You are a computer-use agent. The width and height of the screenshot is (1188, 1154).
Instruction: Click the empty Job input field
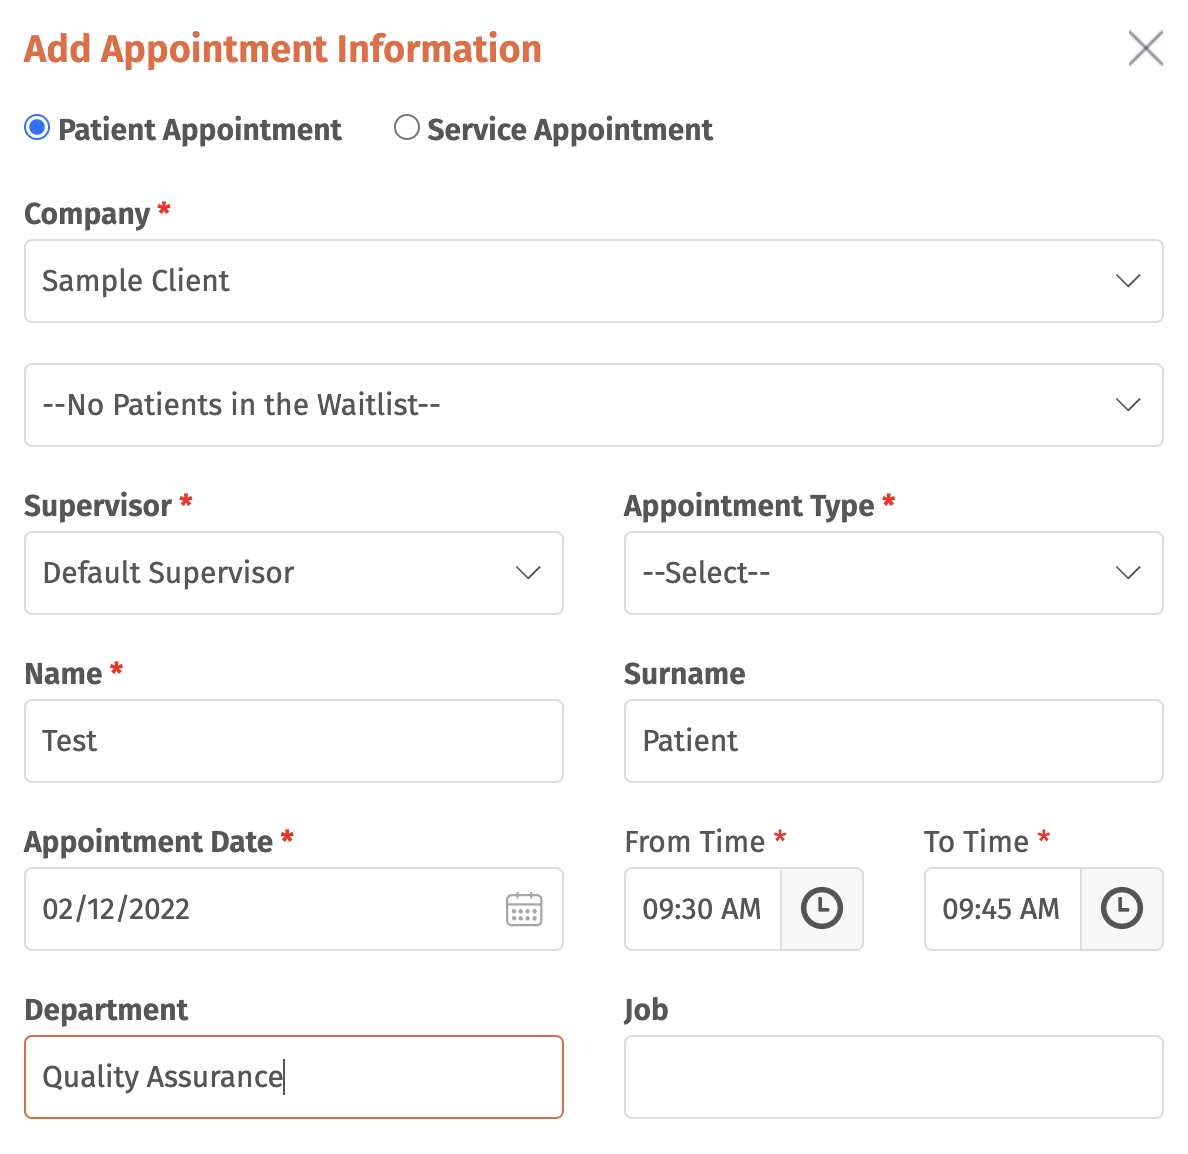[893, 1077]
